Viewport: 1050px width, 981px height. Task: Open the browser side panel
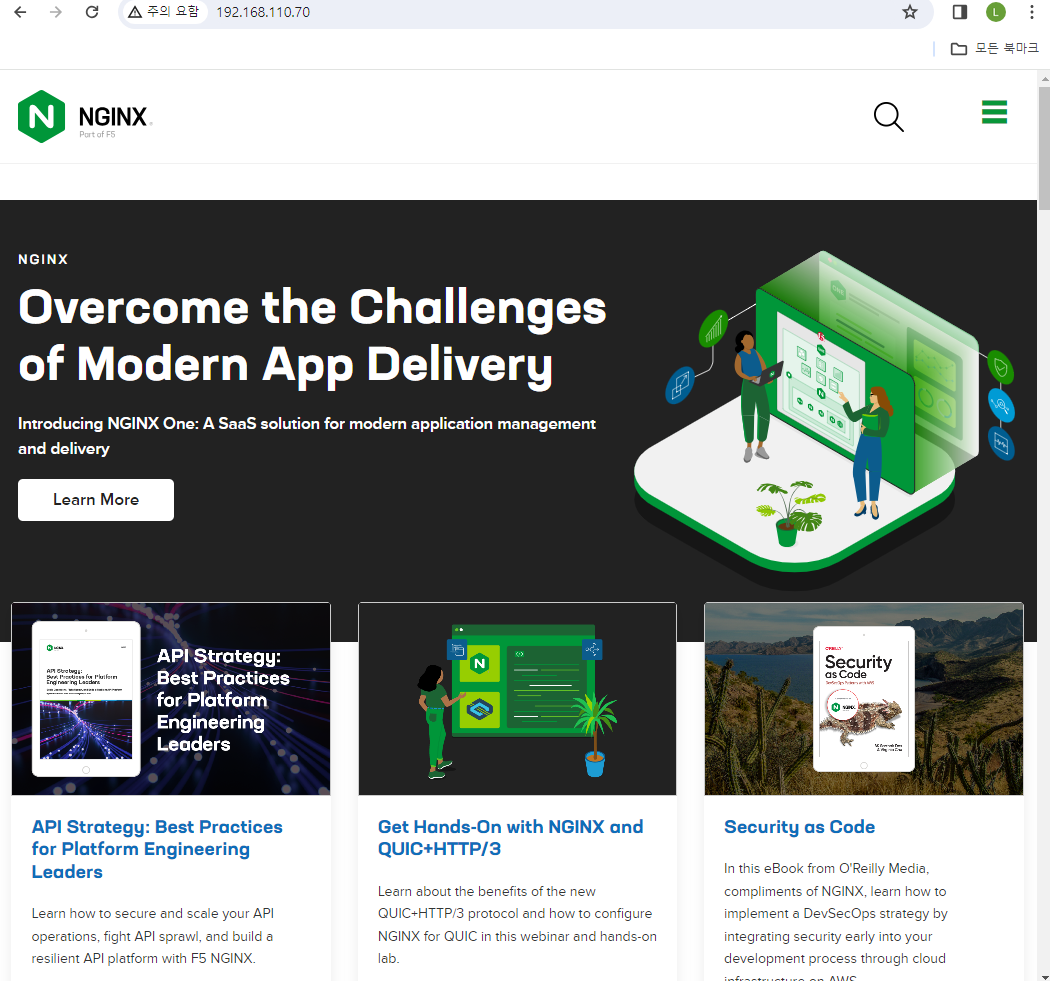coord(960,12)
